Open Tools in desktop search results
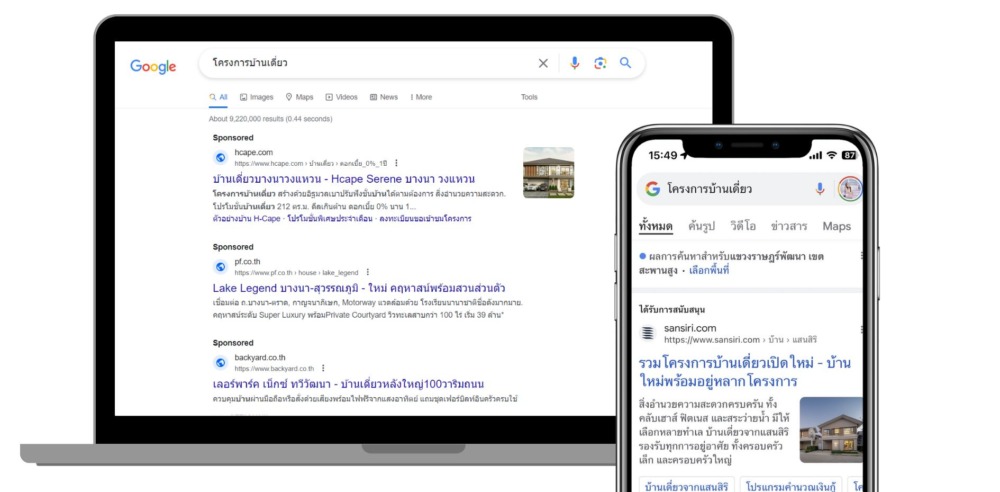Screen dimensions: 1000x492 click(x=529, y=97)
